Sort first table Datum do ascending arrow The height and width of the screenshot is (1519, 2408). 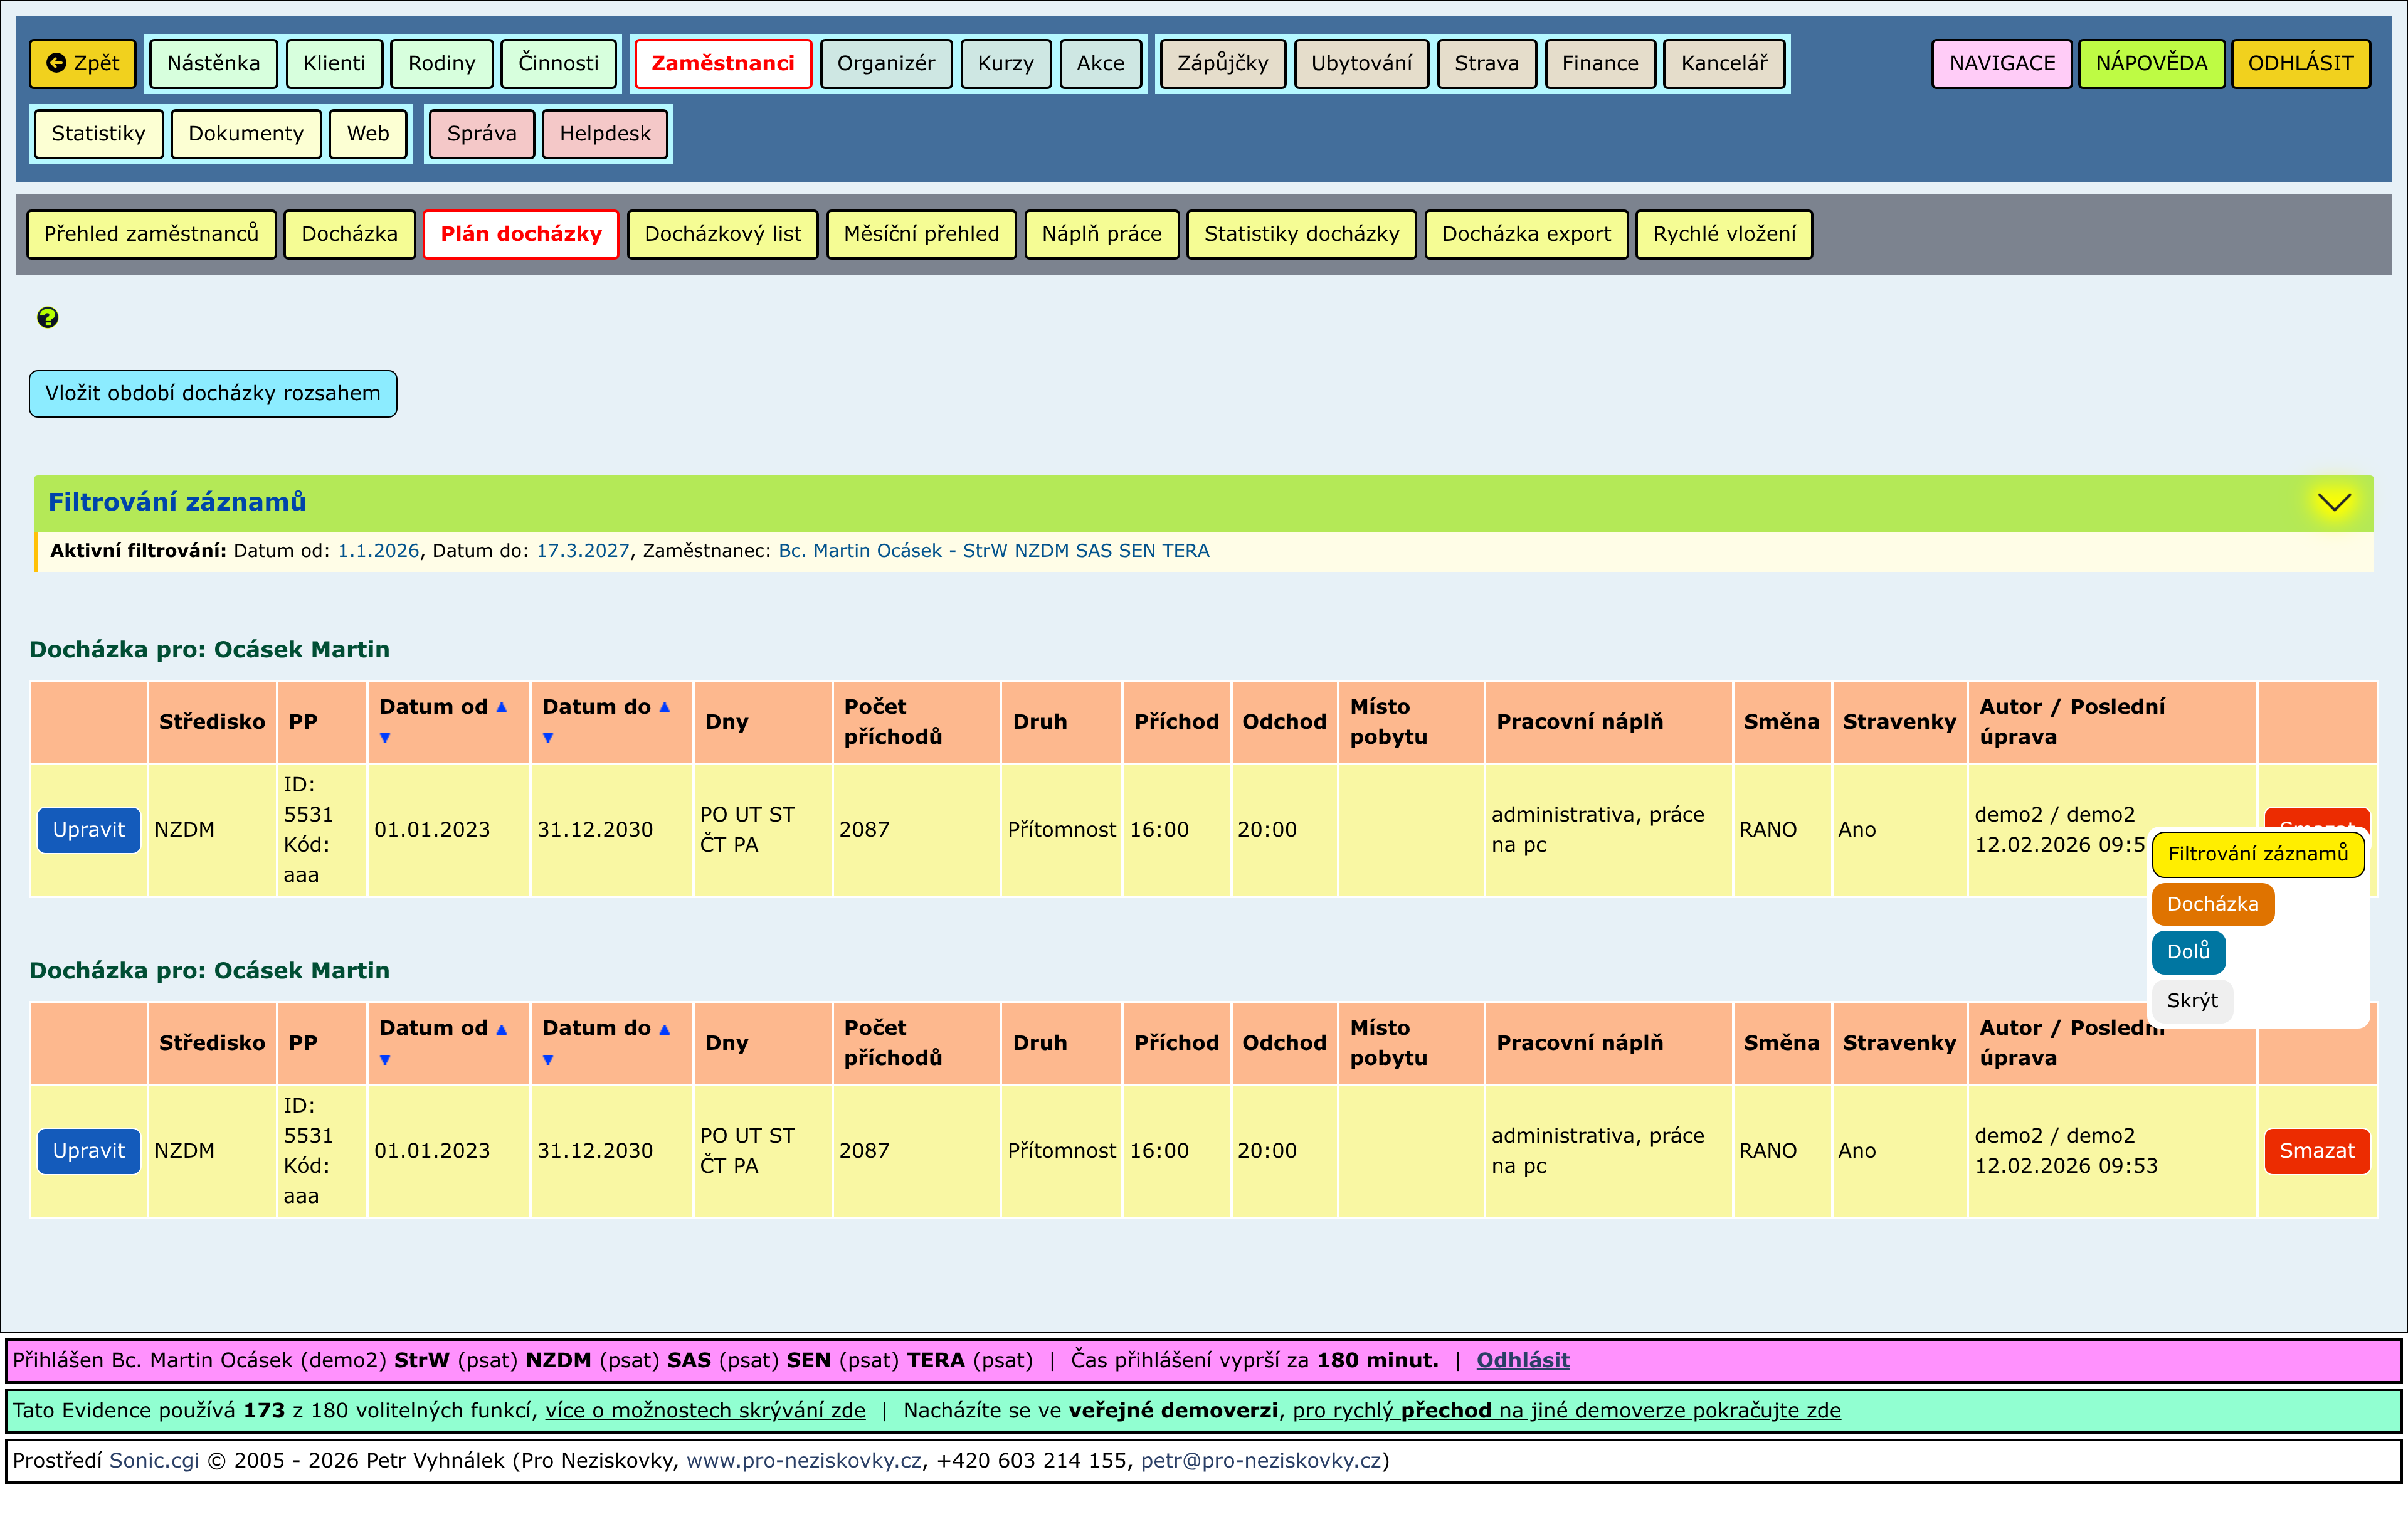coord(665,707)
